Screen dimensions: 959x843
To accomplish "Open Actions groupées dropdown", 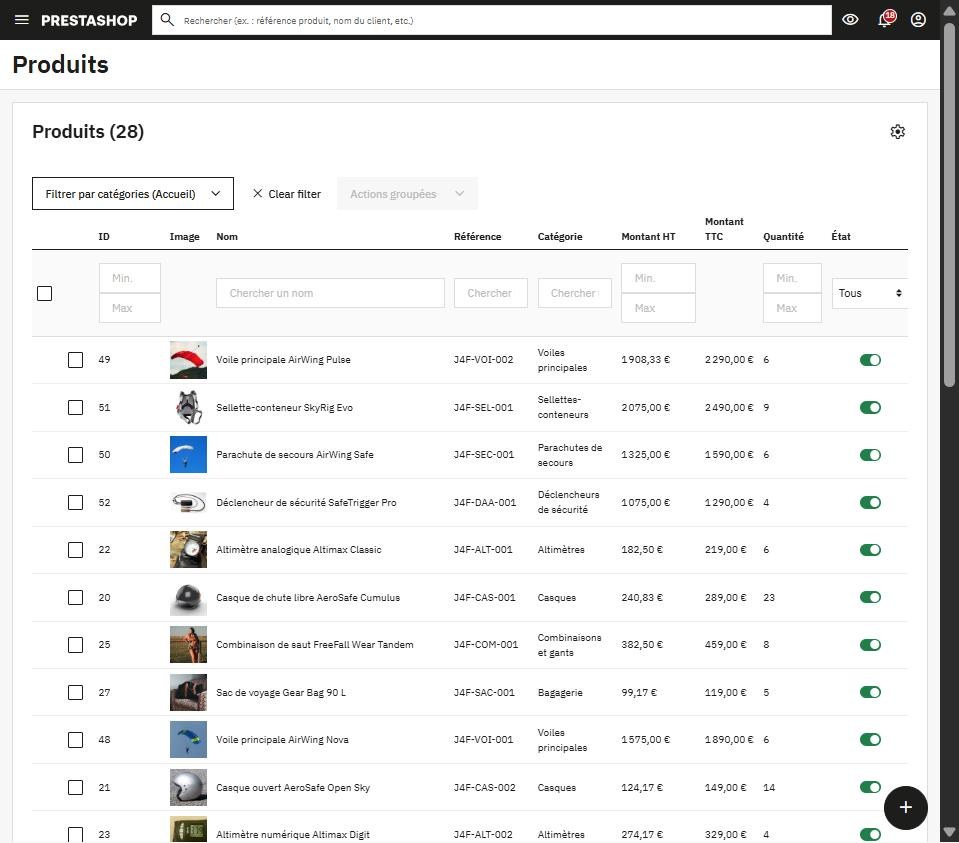I will [x=407, y=194].
